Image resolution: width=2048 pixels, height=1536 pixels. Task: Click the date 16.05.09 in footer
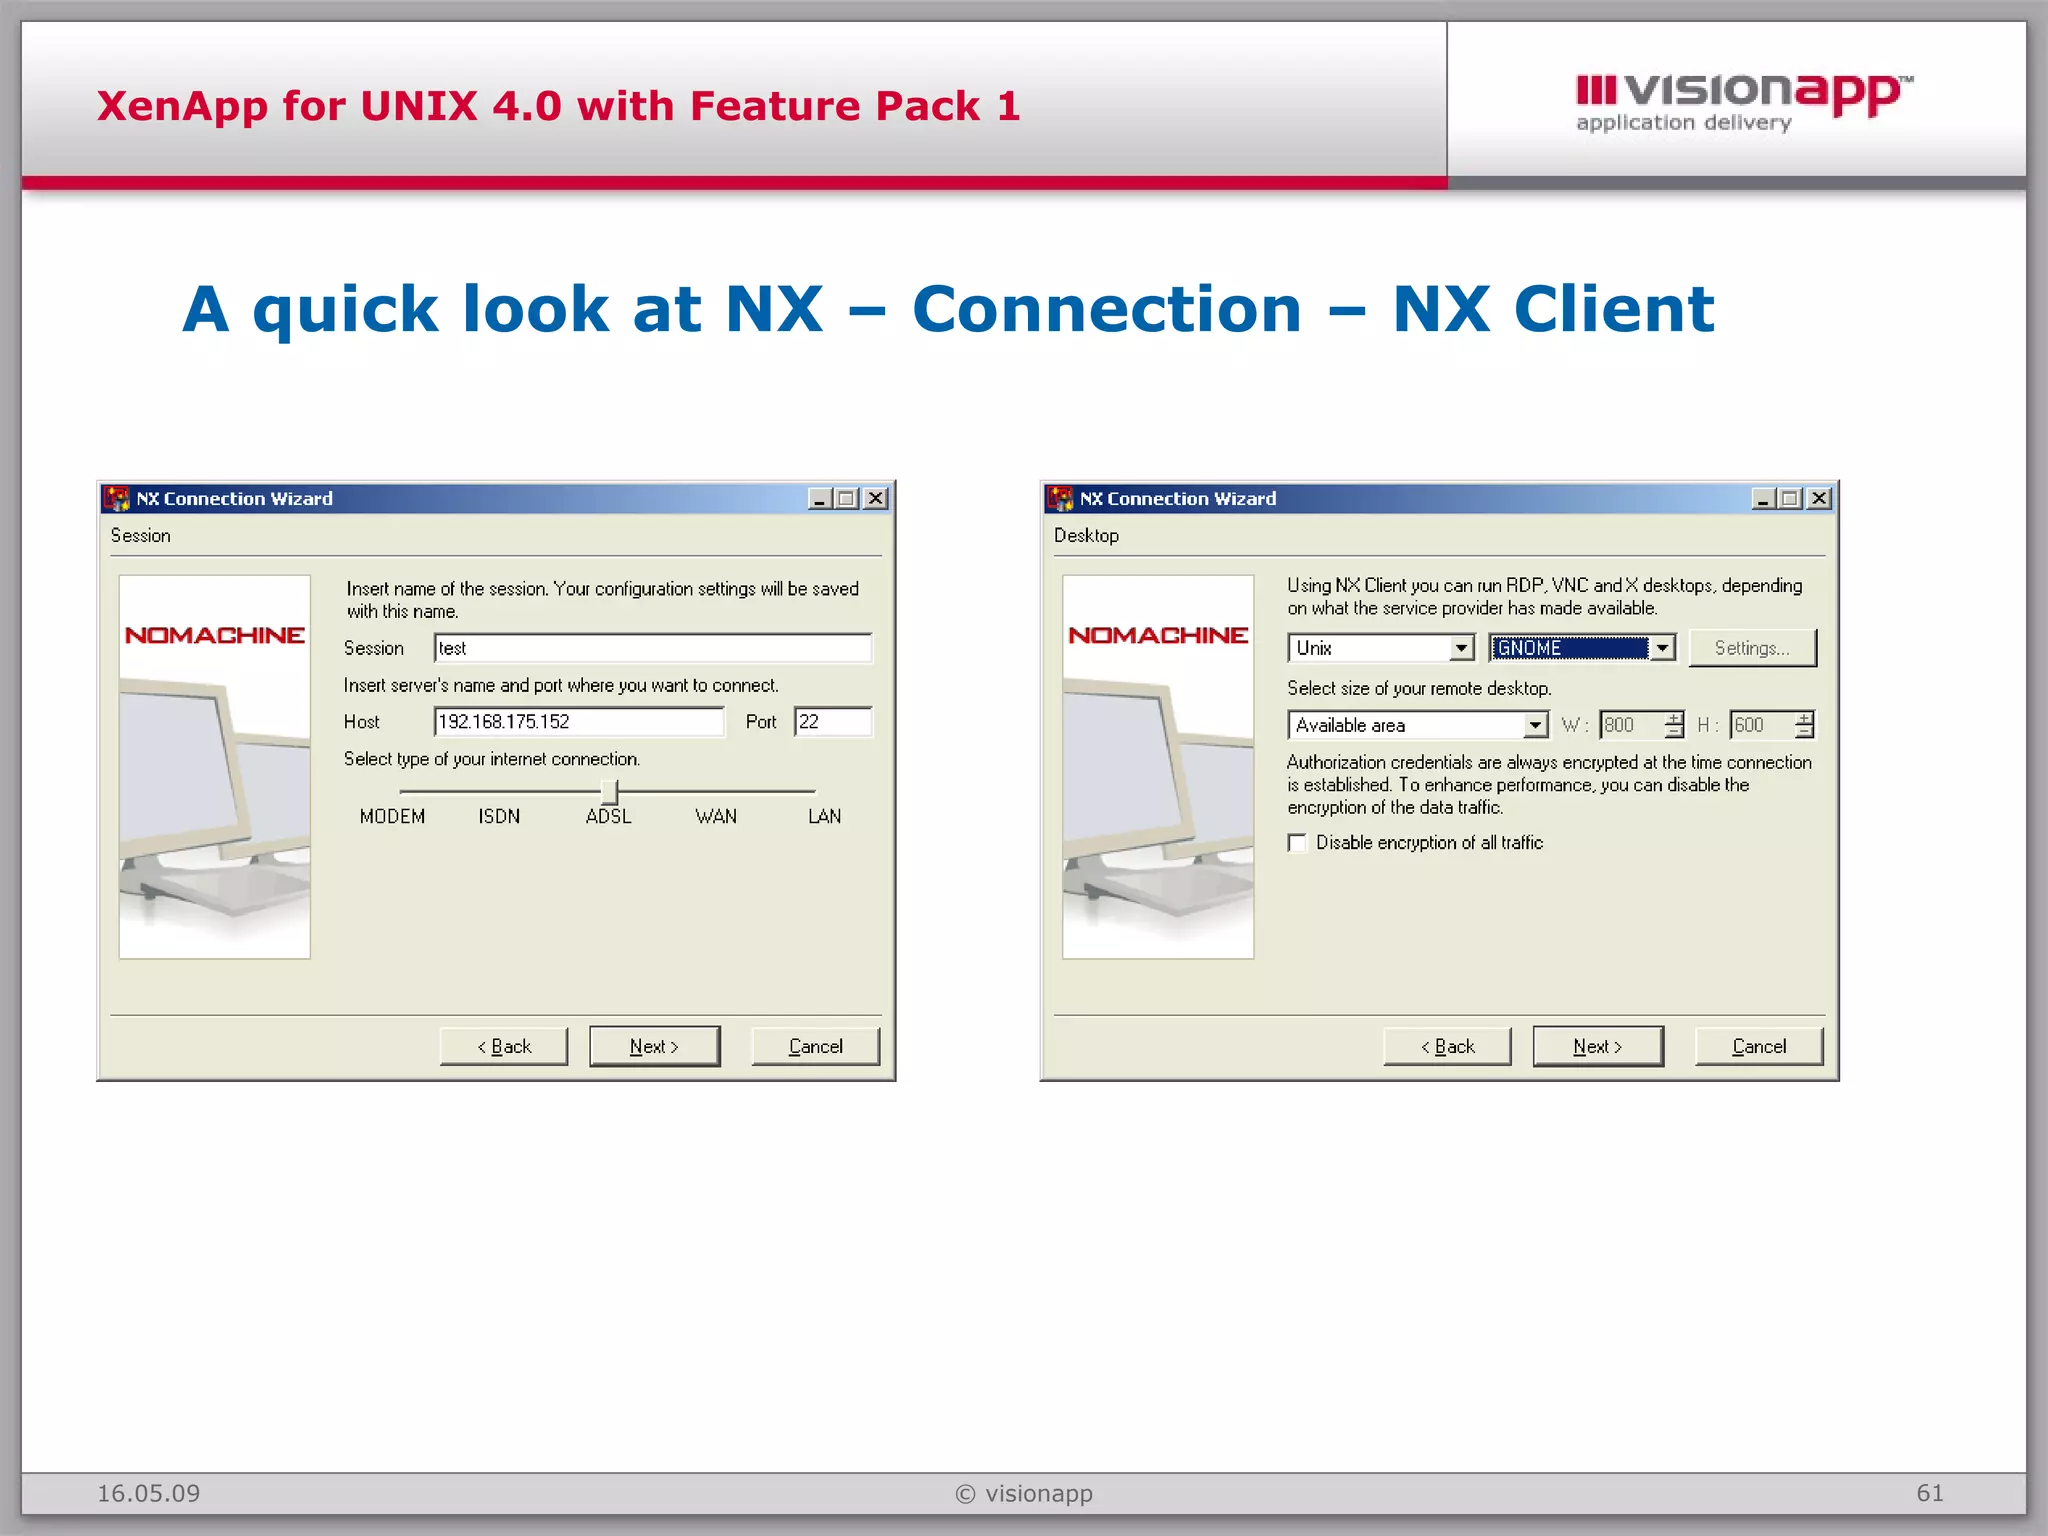coord(148,1493)
